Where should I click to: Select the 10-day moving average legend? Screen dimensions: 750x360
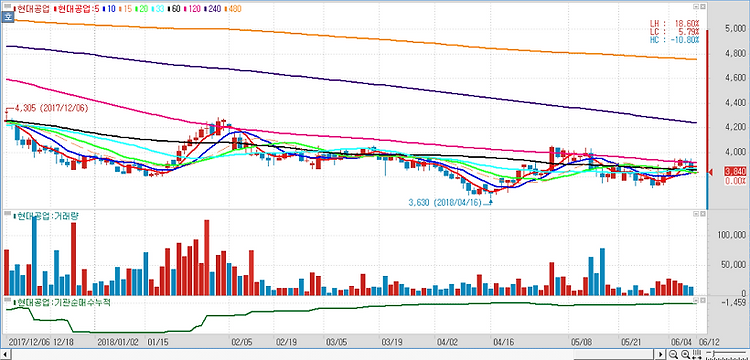pyautogui.click(x=109, y=9)
